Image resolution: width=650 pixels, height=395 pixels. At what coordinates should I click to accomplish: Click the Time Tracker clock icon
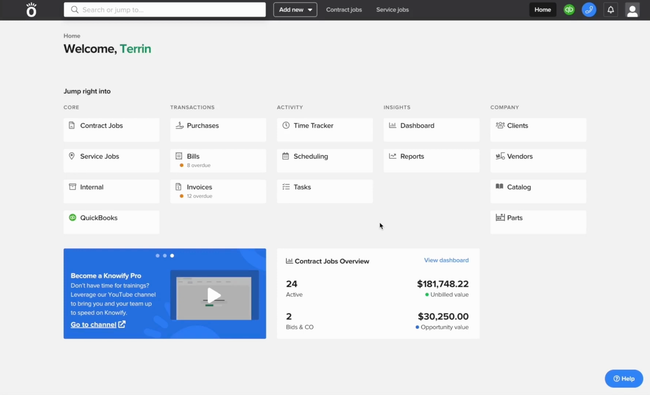(286, 125)
